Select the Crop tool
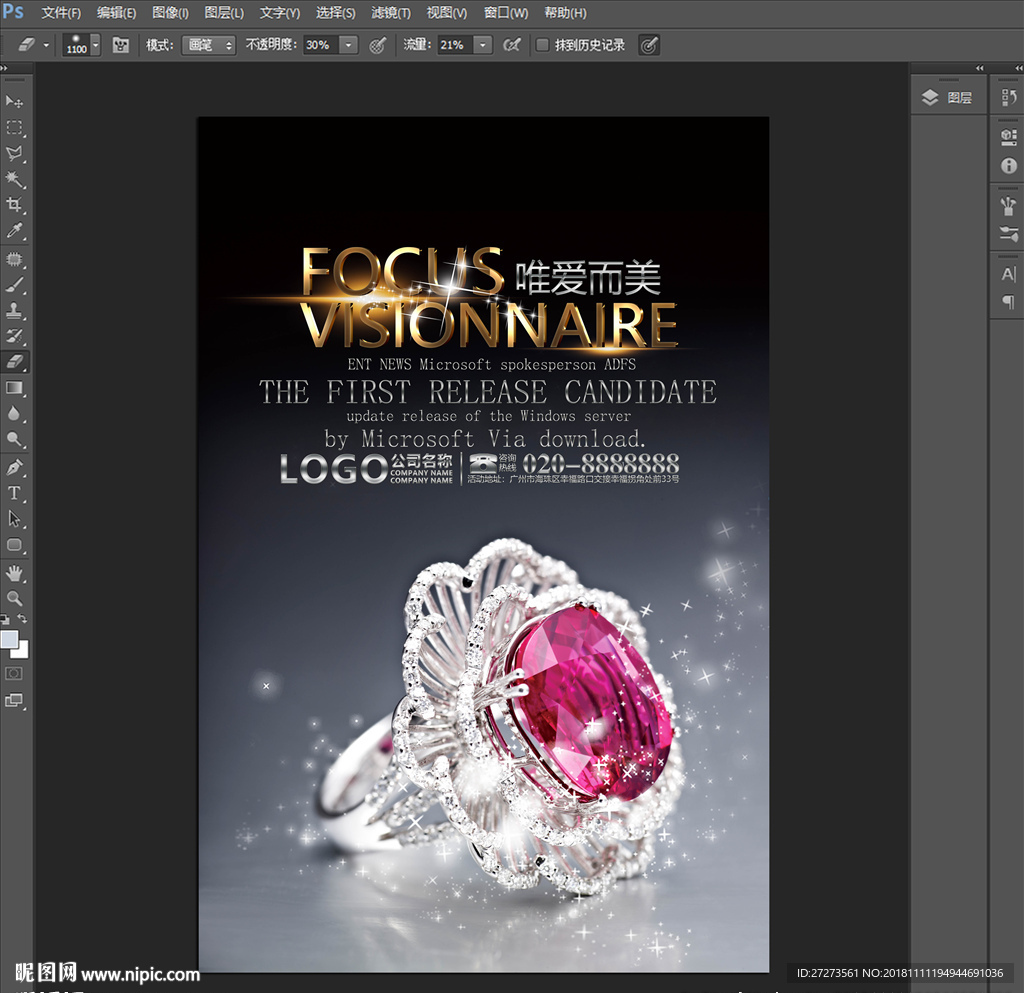This screenshot has width=1024, height=993. coord(15,205)
